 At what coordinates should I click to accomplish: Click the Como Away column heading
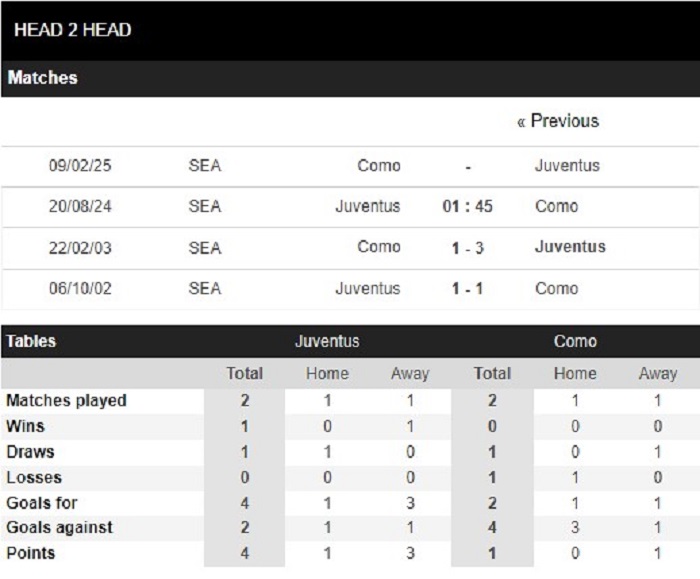(658, 373)
